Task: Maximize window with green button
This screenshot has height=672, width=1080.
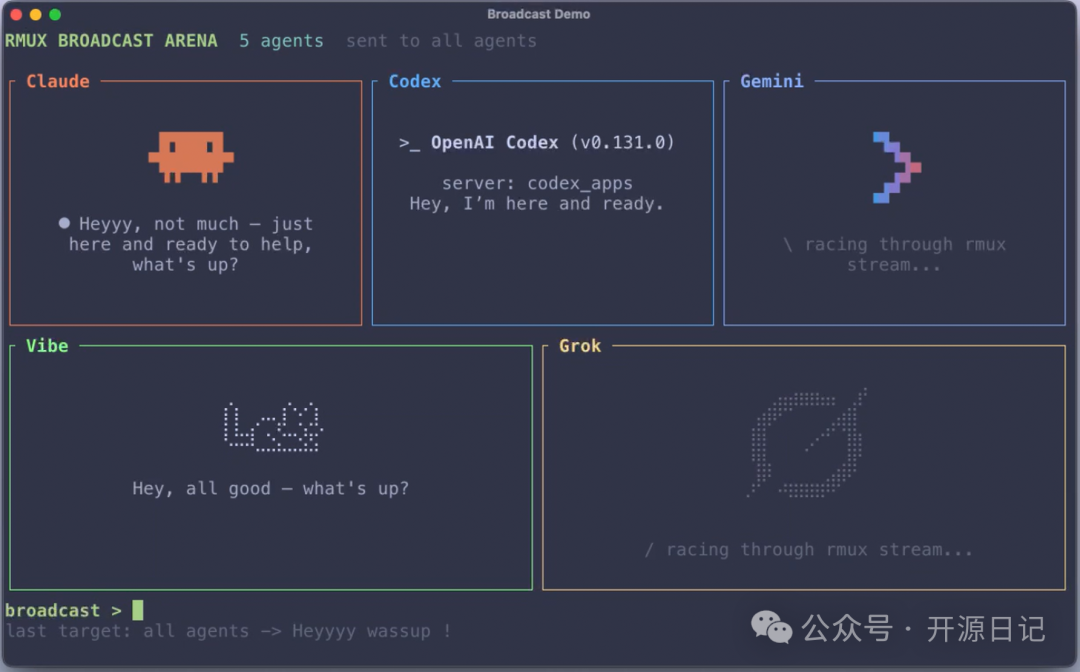Action: (54, 14)
